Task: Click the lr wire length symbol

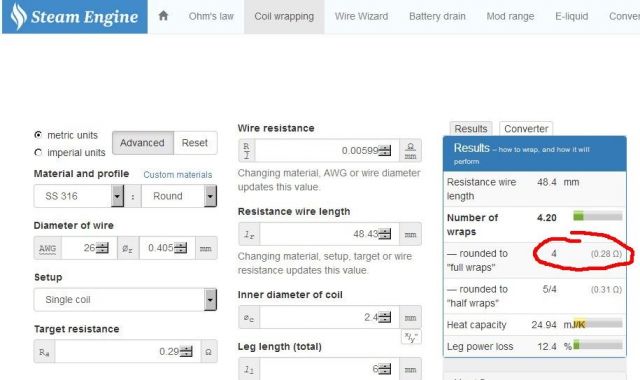Action: point(249,234)
